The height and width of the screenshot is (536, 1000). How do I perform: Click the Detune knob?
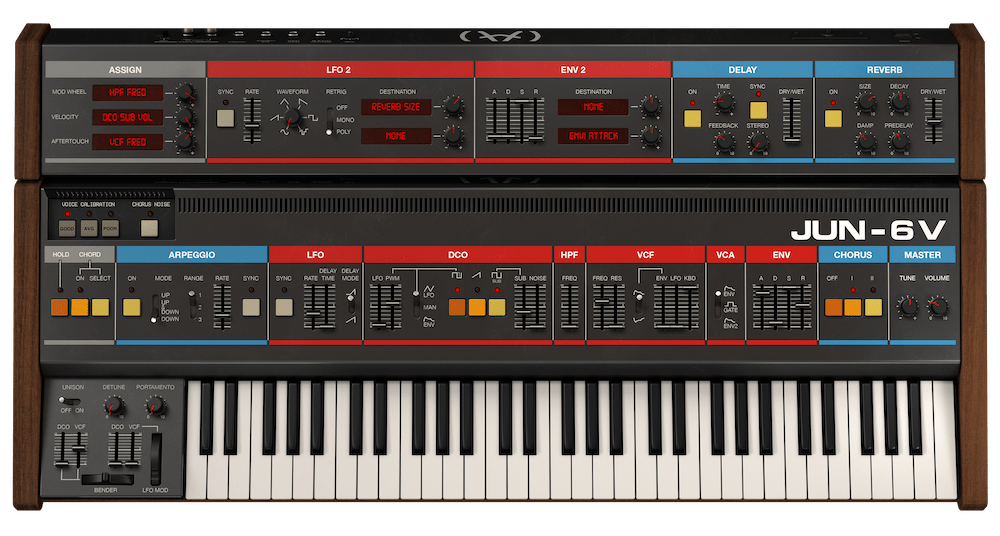click(114, 405)
